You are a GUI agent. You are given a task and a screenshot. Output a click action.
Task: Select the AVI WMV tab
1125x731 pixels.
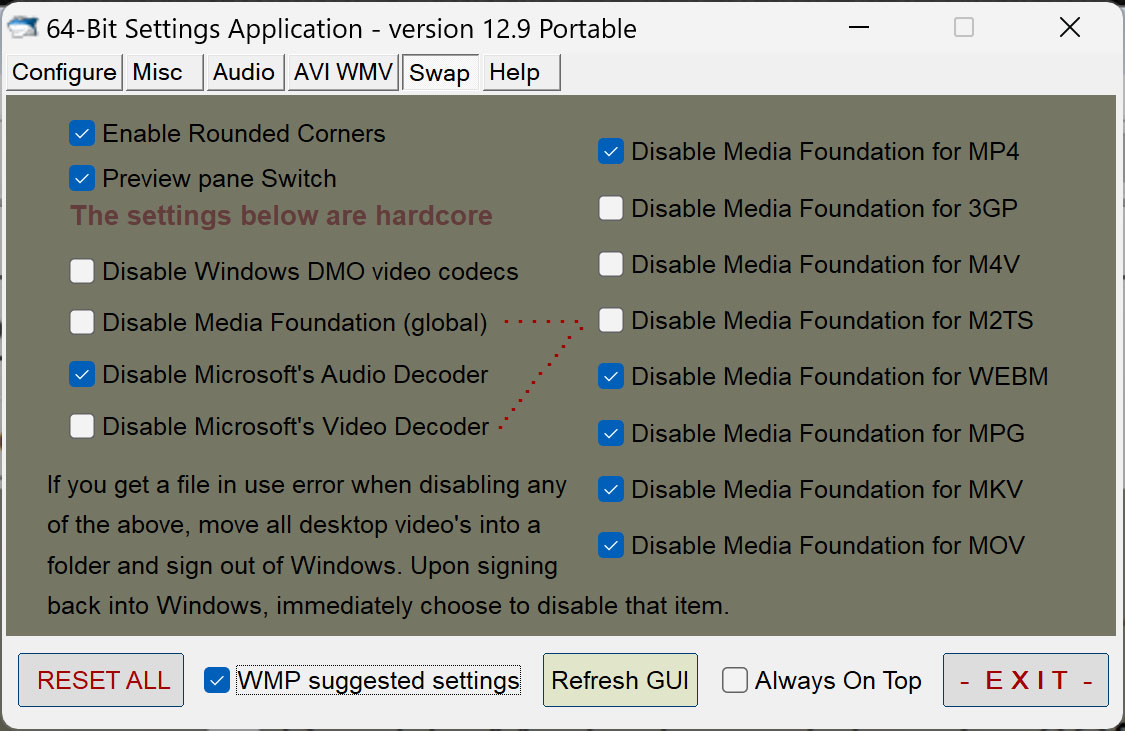(343, 72)
